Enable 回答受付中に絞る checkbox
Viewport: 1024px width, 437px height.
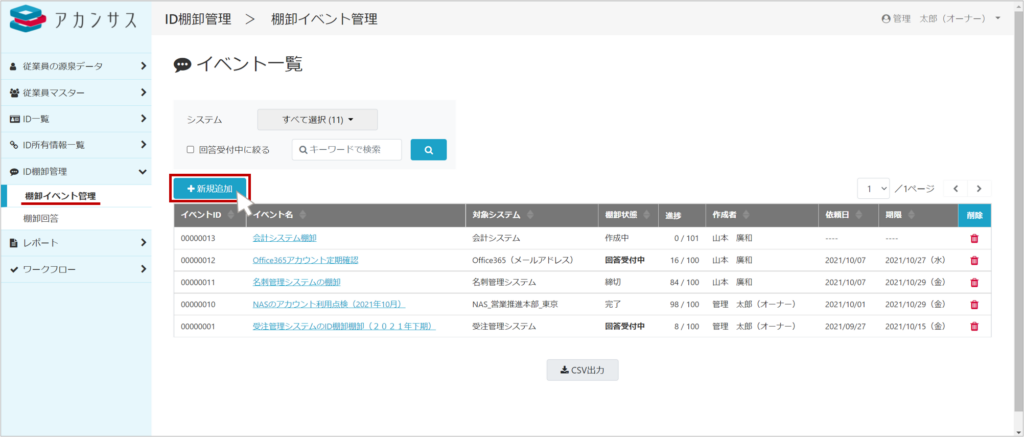pos(190,150)
